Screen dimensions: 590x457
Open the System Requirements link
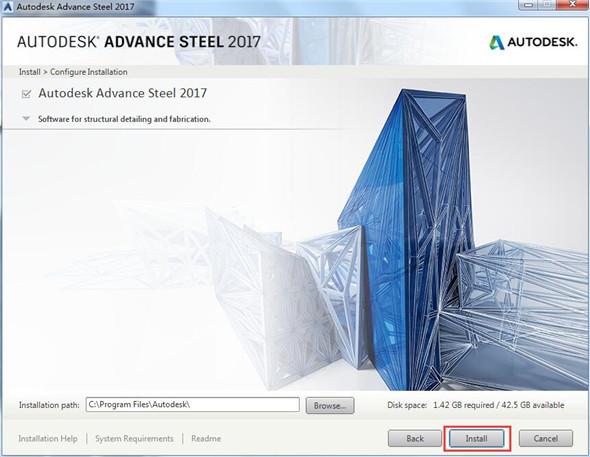point(134,439)
